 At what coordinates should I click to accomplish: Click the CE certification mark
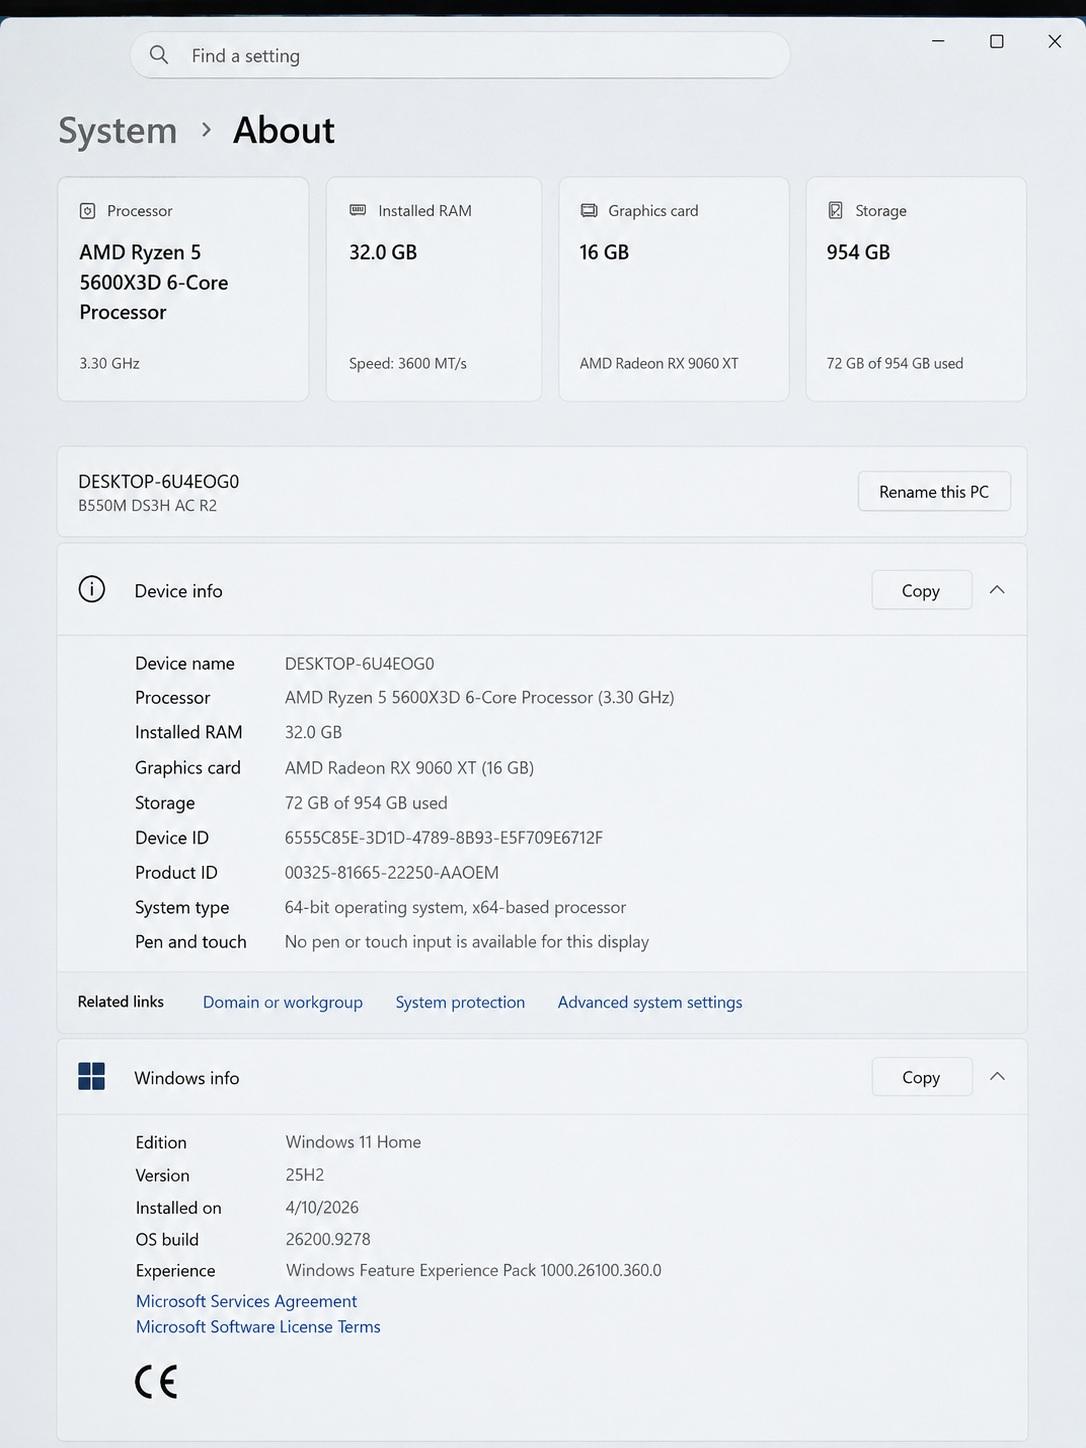[156, 1382]
